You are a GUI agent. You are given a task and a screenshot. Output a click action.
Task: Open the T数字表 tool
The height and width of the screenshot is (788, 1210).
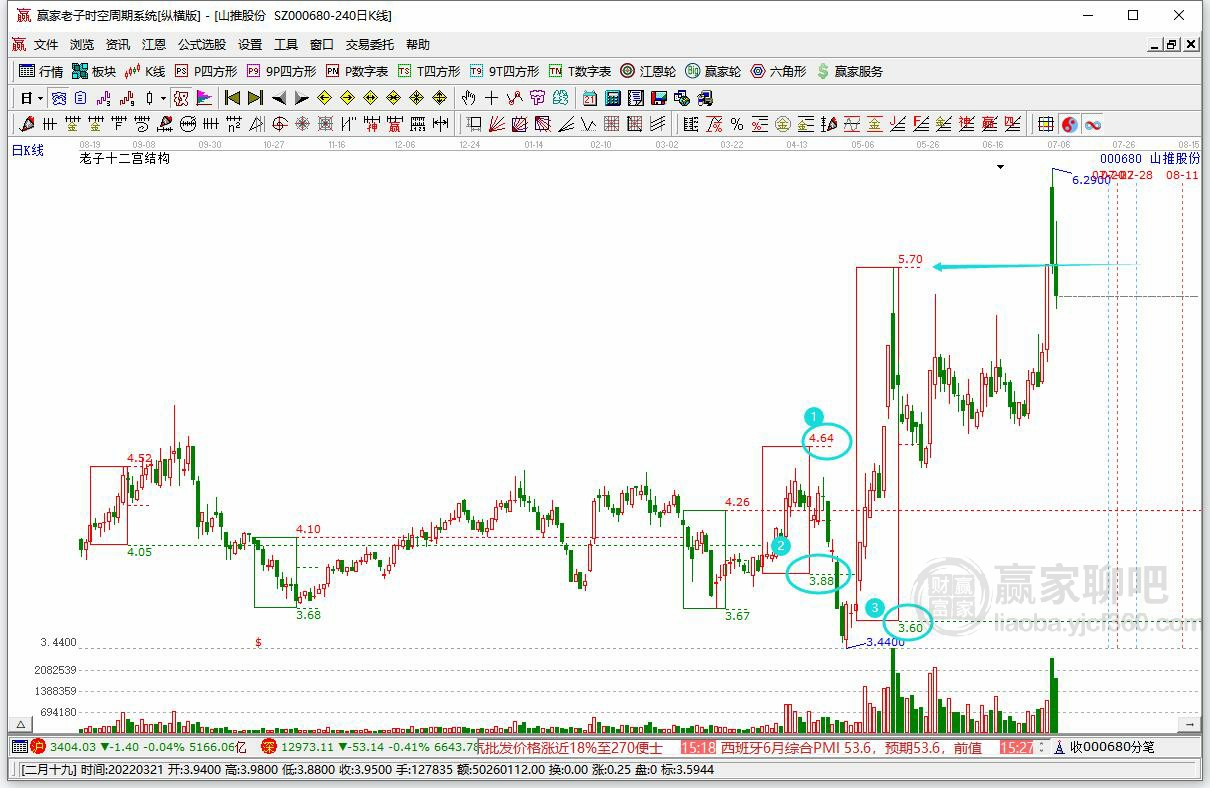(x=580, y=71)
